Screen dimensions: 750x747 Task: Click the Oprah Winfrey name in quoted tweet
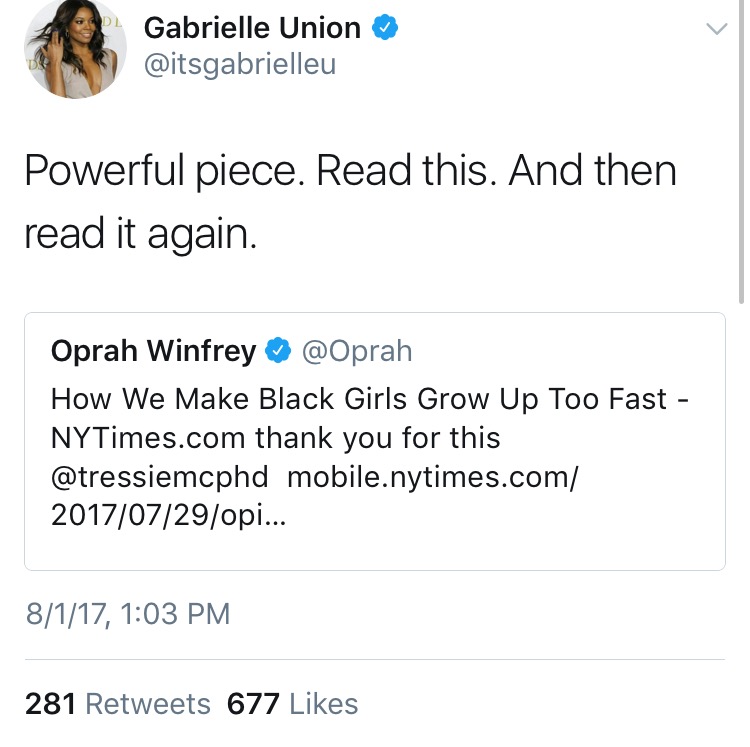[x=153, y=351]
